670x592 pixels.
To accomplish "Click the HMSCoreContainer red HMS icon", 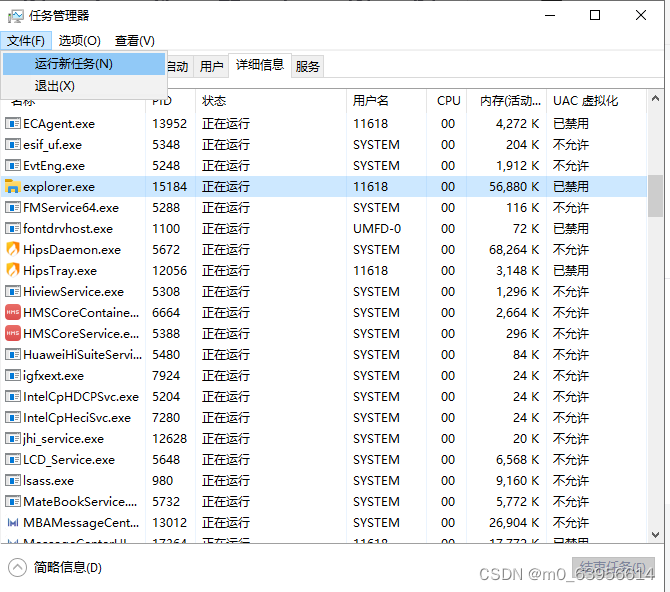I will coord(13,312).
